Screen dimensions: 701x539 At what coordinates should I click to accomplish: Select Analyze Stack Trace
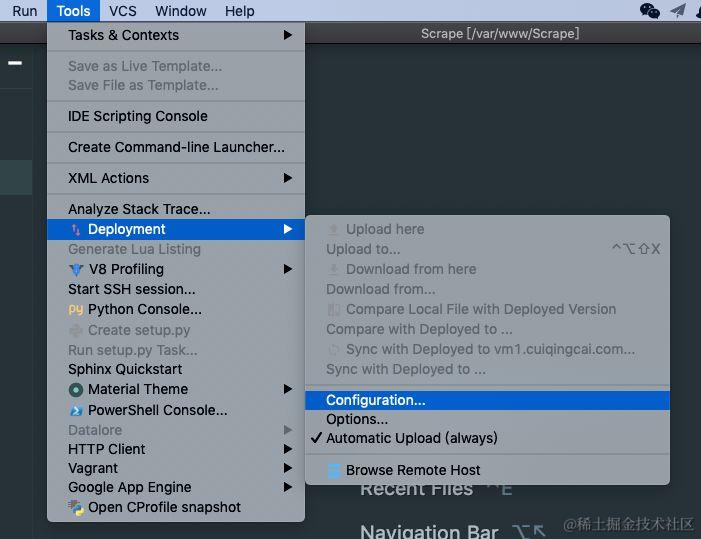(x=176, y=209)
